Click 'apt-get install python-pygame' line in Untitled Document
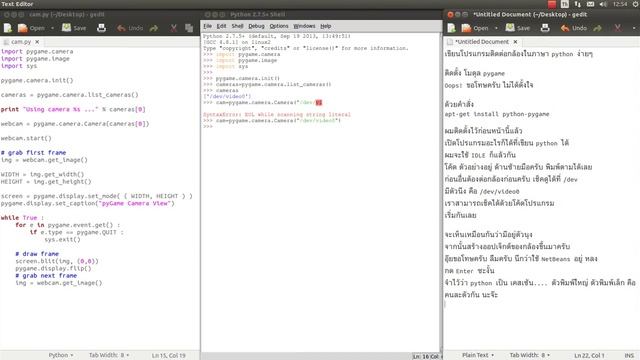This screenshot has height=360, width=640. click(x=497, y=114)
